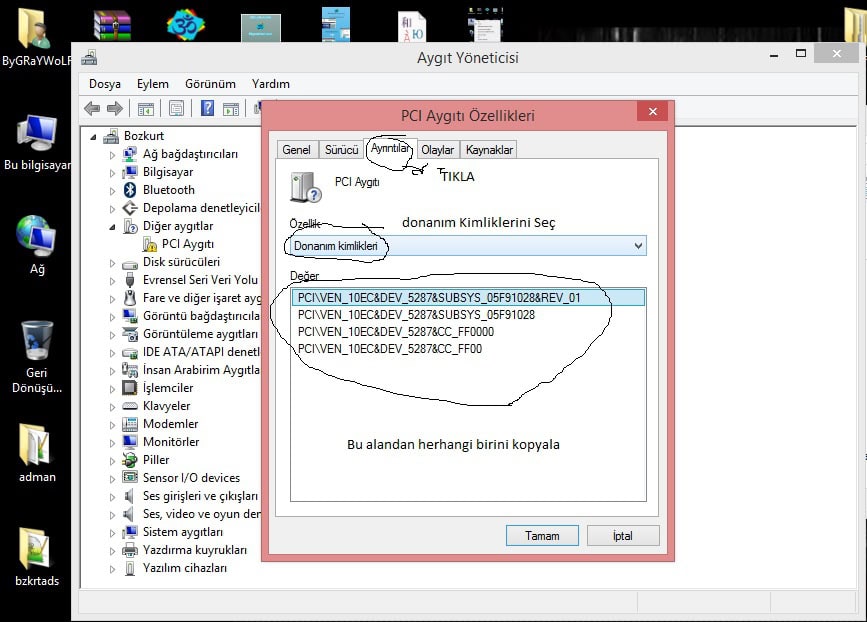
Task: Expand the Klavyeler node
Action: pyautogui.click(x=112, y=407)
